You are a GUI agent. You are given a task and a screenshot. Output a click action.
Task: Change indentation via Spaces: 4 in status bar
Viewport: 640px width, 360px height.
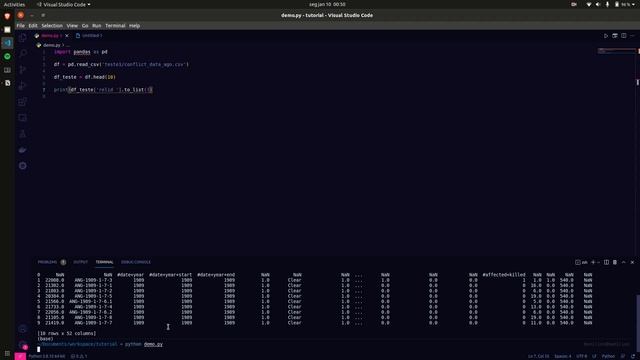click(562, 356)
